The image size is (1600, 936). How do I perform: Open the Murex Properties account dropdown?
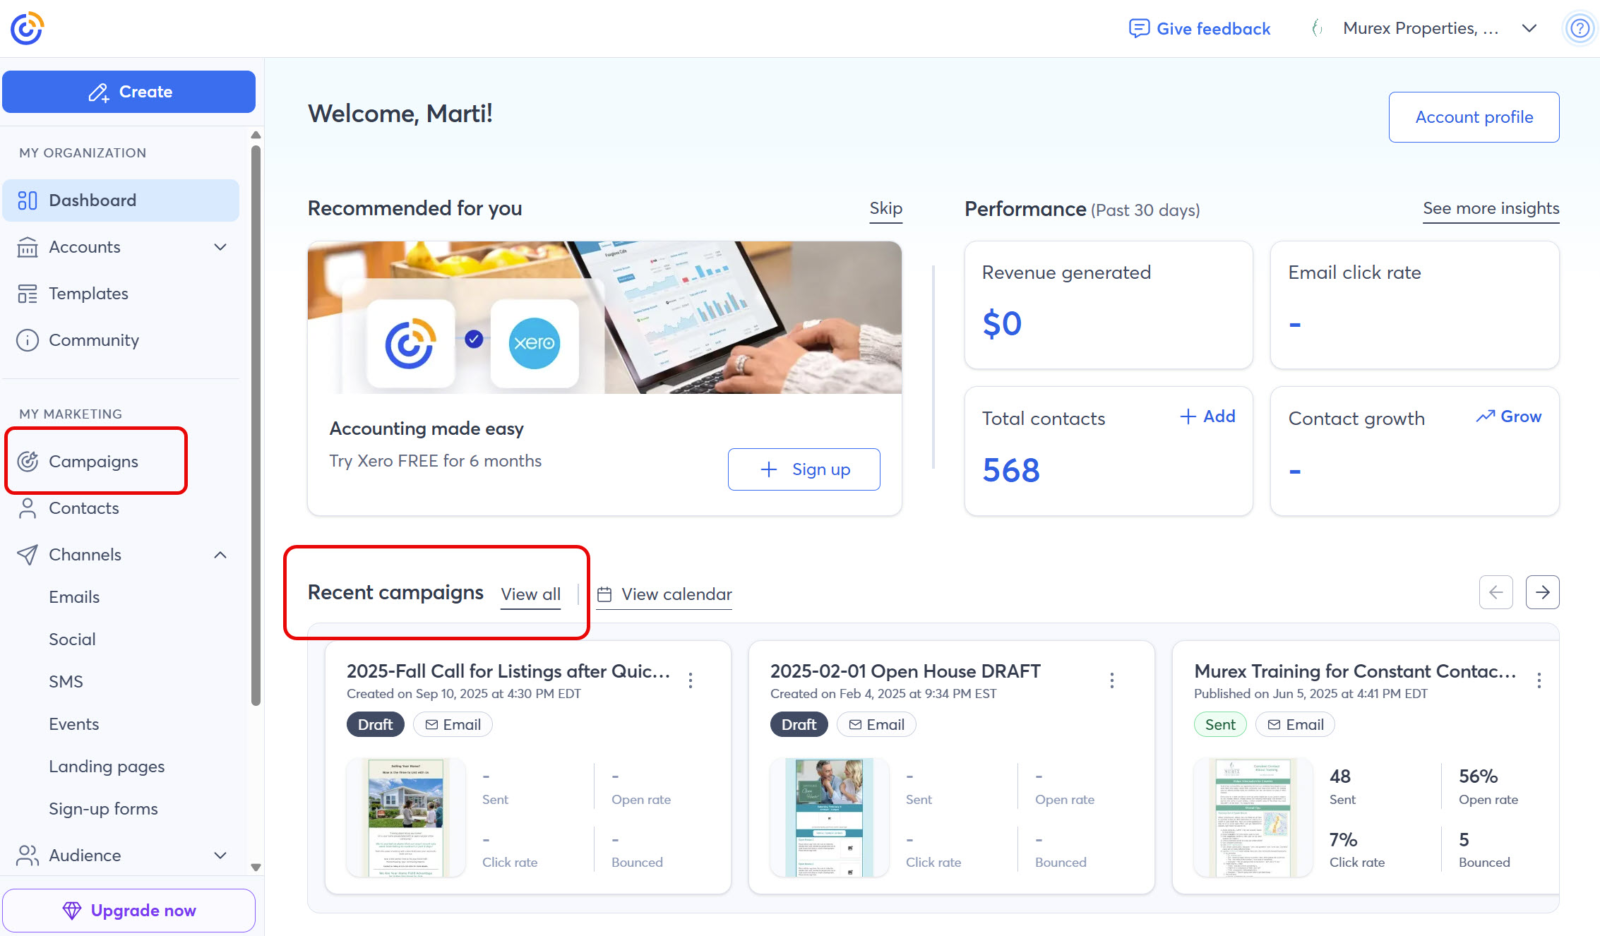(1424, 28)
